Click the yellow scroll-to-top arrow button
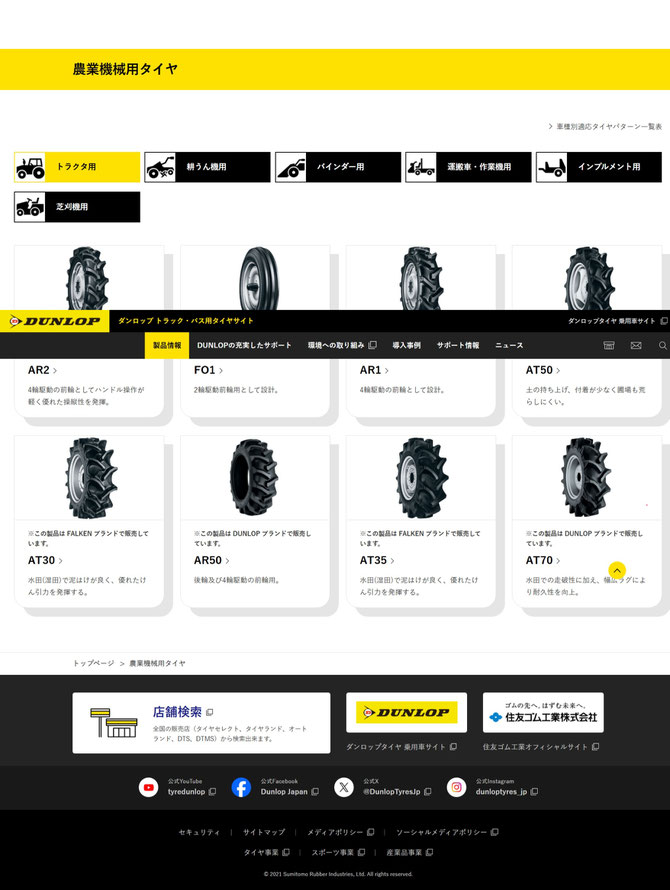 (x=617, y=570)
